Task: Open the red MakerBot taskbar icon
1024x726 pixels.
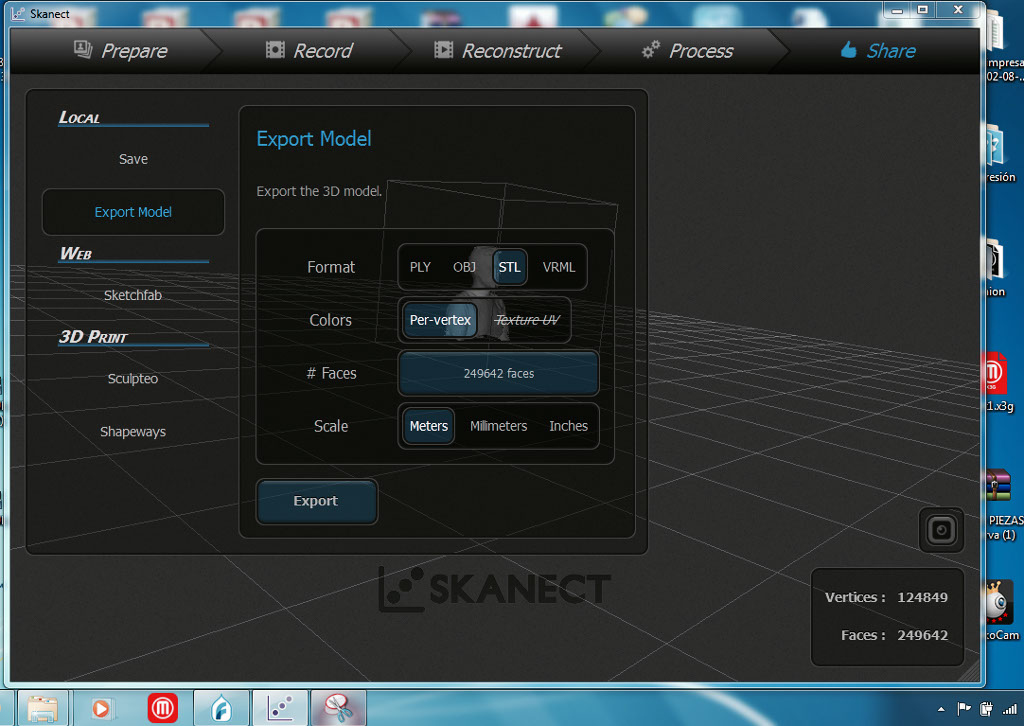Action: pos(163,708)
